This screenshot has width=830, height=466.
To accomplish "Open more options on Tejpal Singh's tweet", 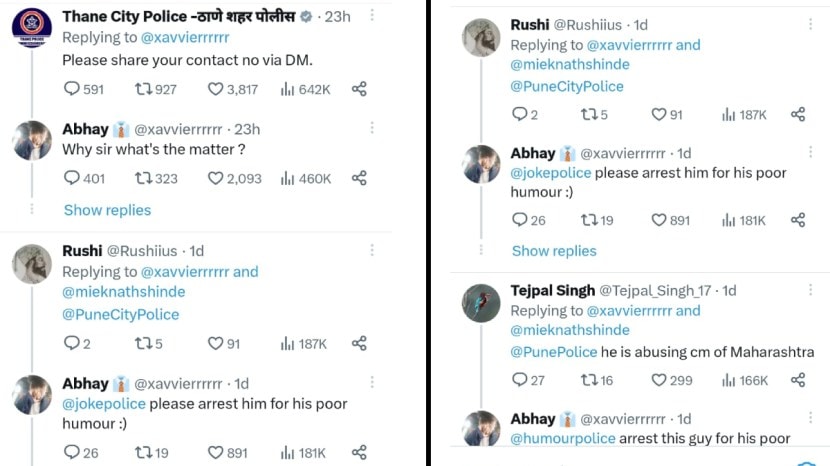I will pos(811,290).
